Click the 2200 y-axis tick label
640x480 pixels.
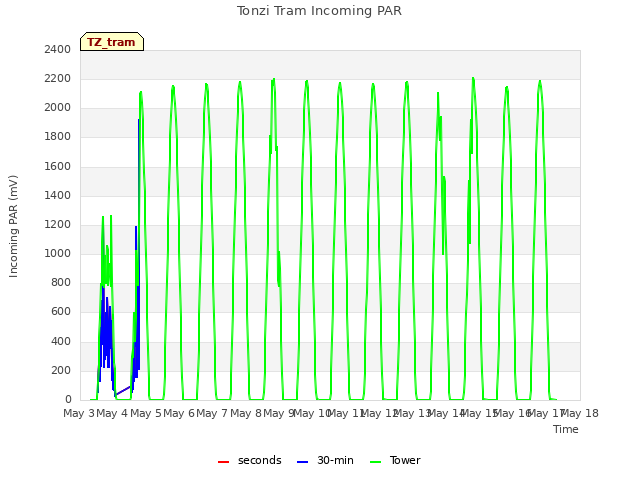tap(58, 79)
